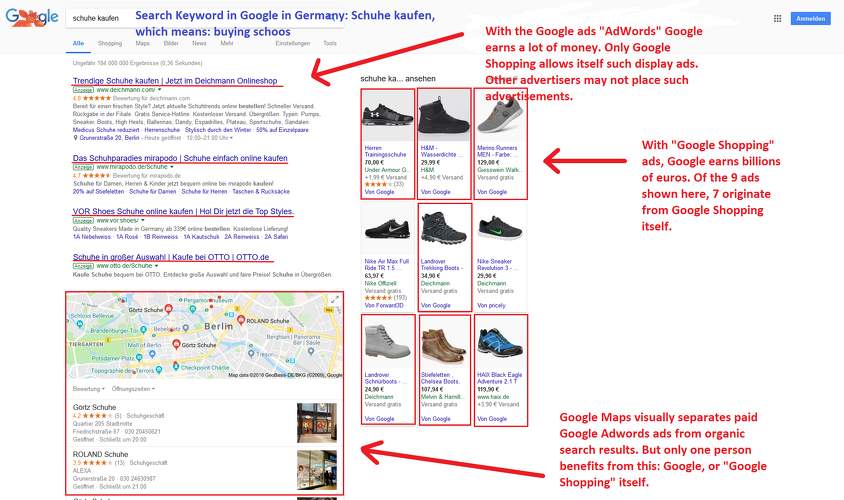Click the Checkpoint Charlie map marker
844x500 pixels.
[x=176, y=367]
